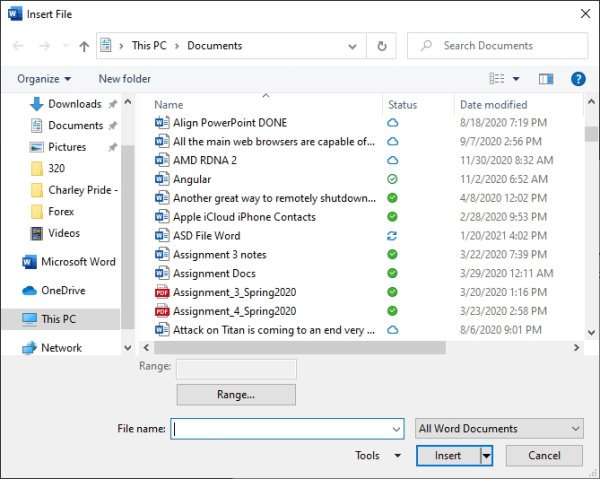Click the horizontal scrollbar right arrow
Screen dimensions: 600x479
[576, 348]
